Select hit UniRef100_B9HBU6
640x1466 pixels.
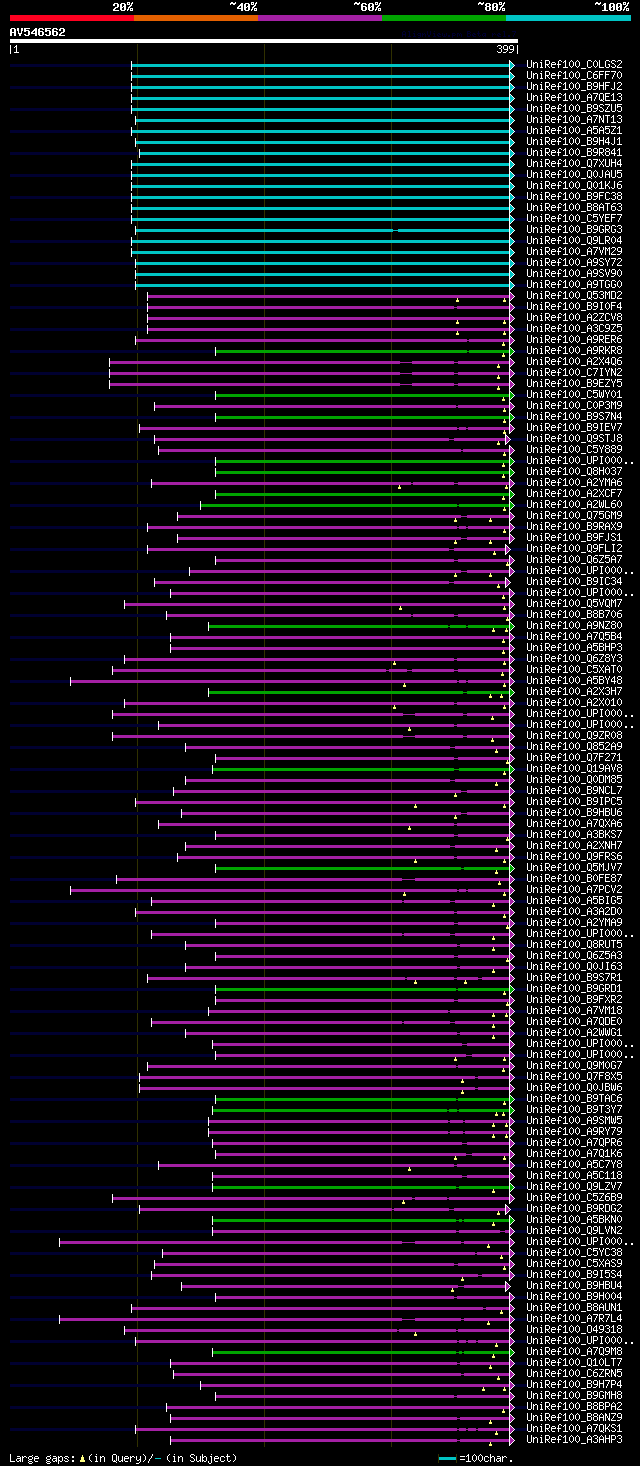[573, 813]
